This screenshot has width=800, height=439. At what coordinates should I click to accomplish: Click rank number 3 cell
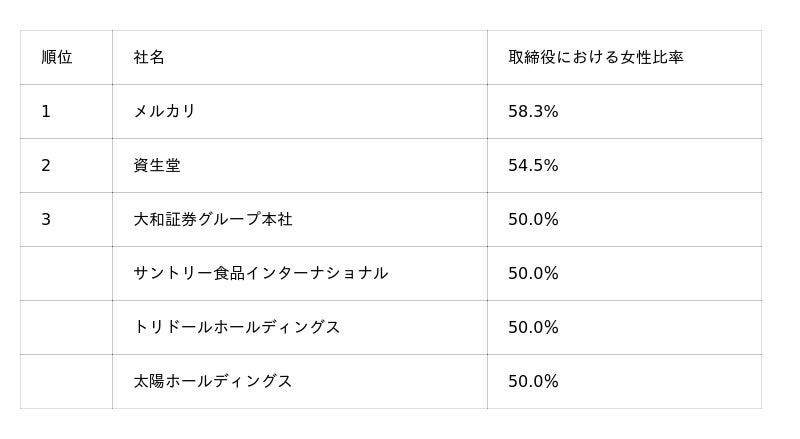click(x=46, y=220)
